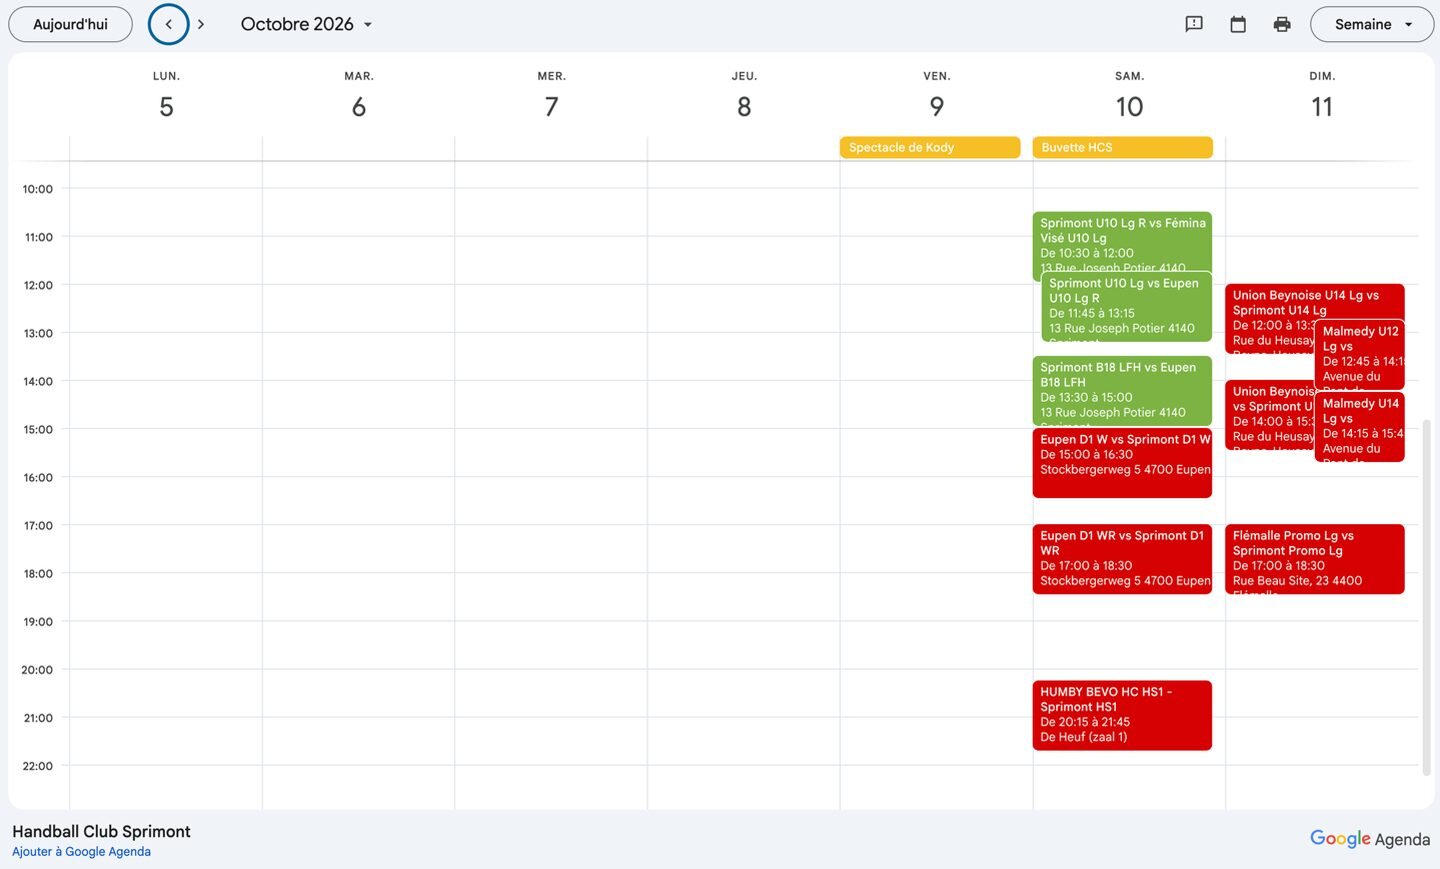This screenshot has height=869, width=1440.
Task: Print the calendar with printer icon
Action: pos(1282,24)
